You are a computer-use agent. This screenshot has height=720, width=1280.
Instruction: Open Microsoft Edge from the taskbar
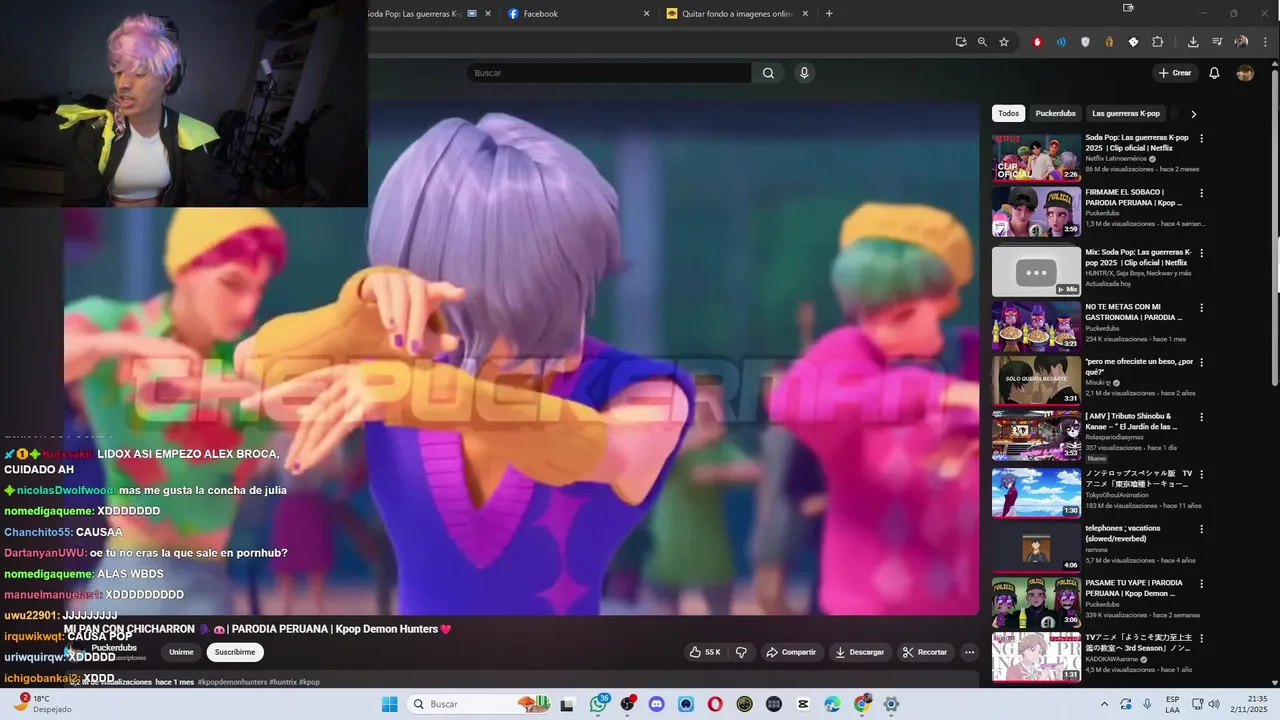[832, 704]
